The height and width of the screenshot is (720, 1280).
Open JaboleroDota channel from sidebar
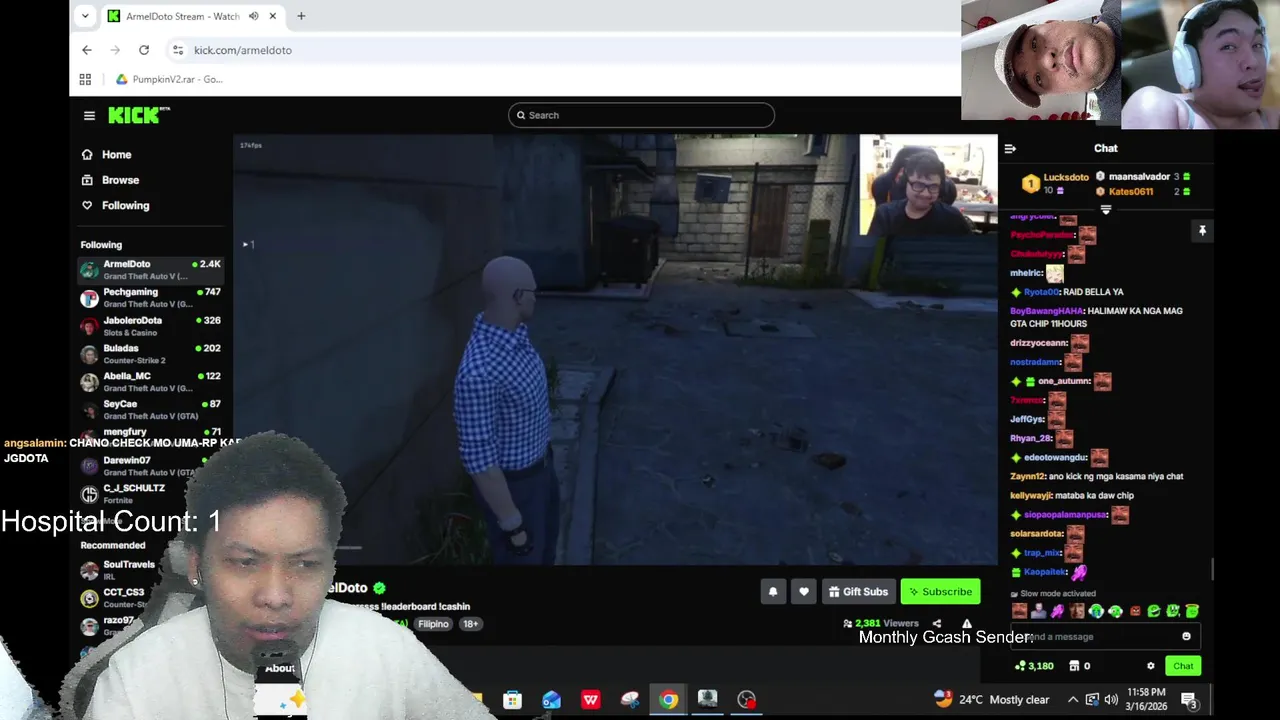click(151, 326)
